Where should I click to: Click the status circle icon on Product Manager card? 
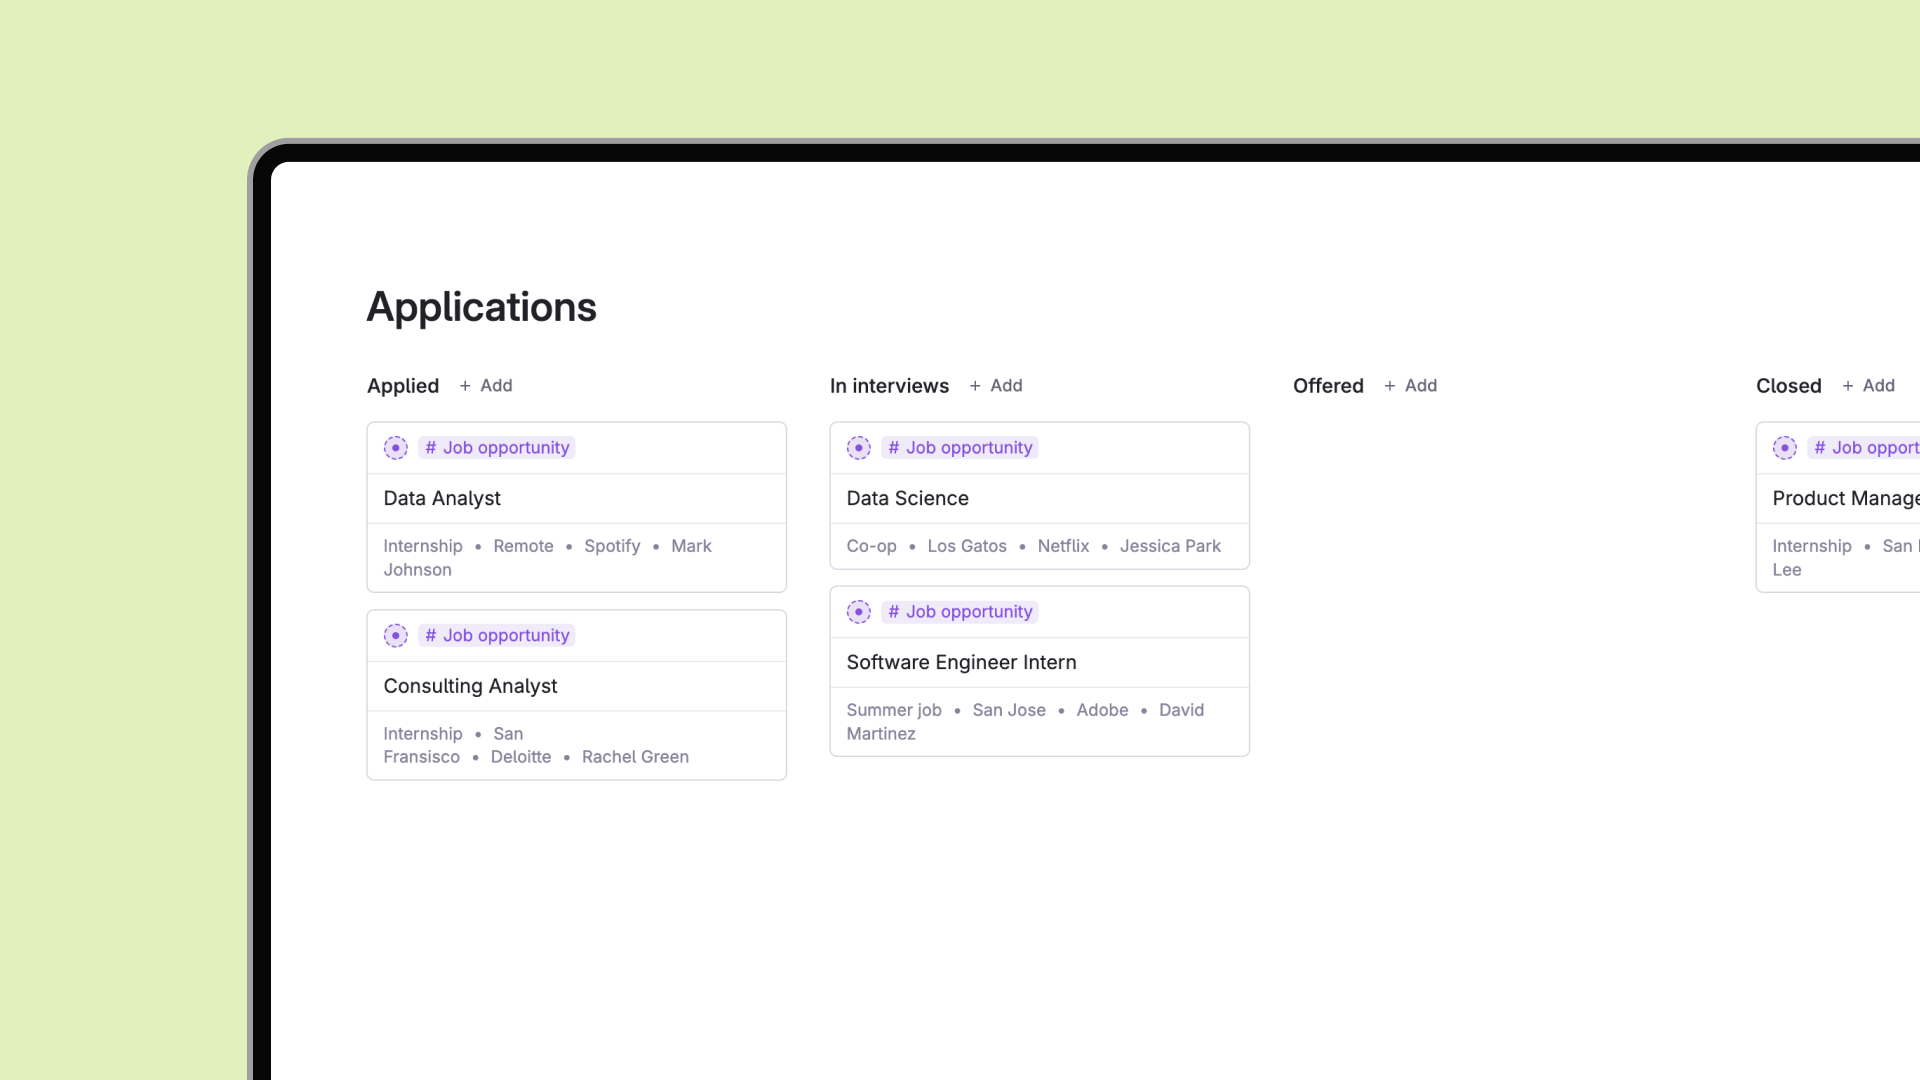click(x=1785, y=448)
